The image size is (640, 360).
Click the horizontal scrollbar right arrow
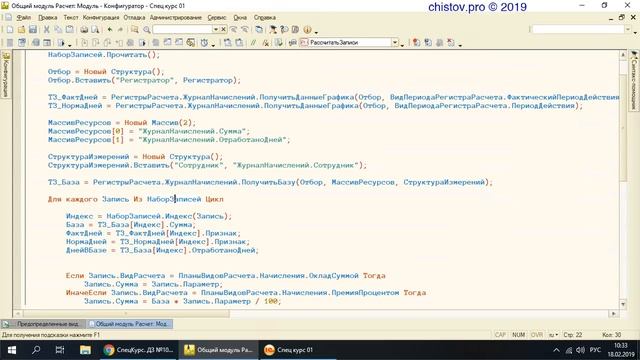coord(613,313)
